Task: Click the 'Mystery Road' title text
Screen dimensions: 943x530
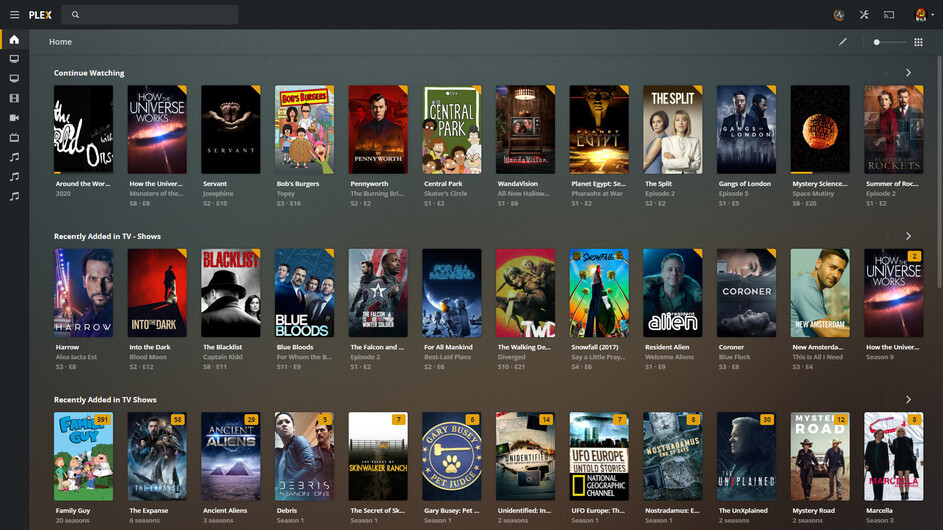Action: (813, 510)
